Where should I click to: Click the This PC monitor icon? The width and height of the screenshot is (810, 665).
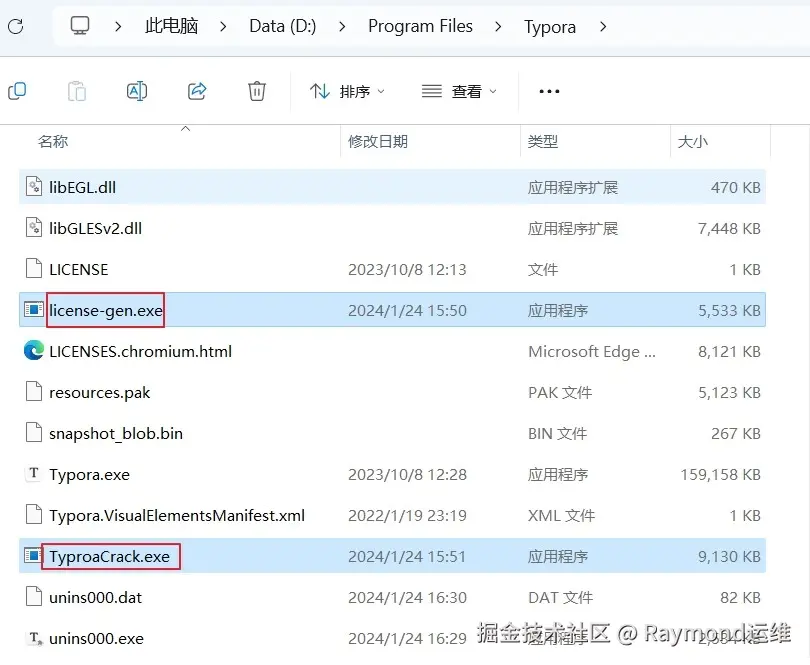(80, 25)
